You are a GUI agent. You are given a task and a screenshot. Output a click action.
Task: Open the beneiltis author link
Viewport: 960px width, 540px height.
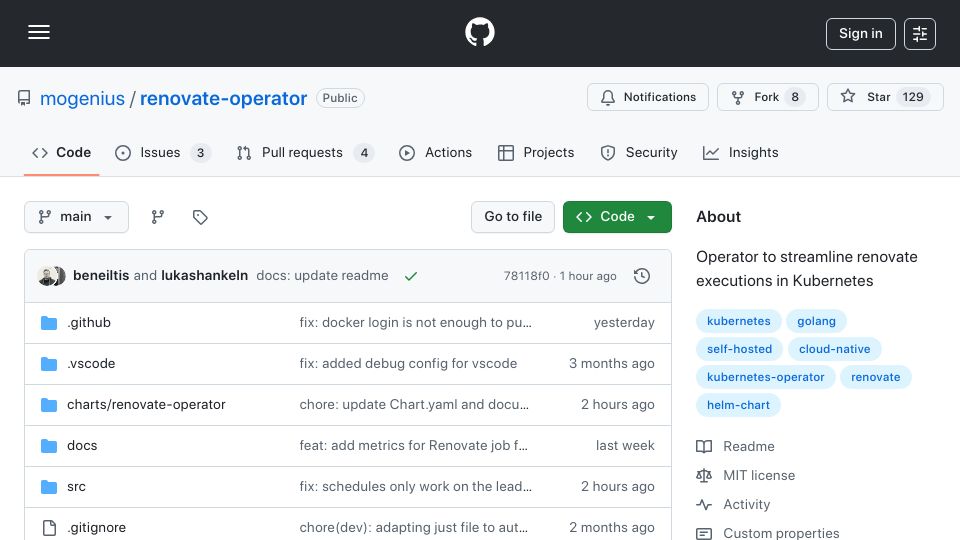pos(101,276)
